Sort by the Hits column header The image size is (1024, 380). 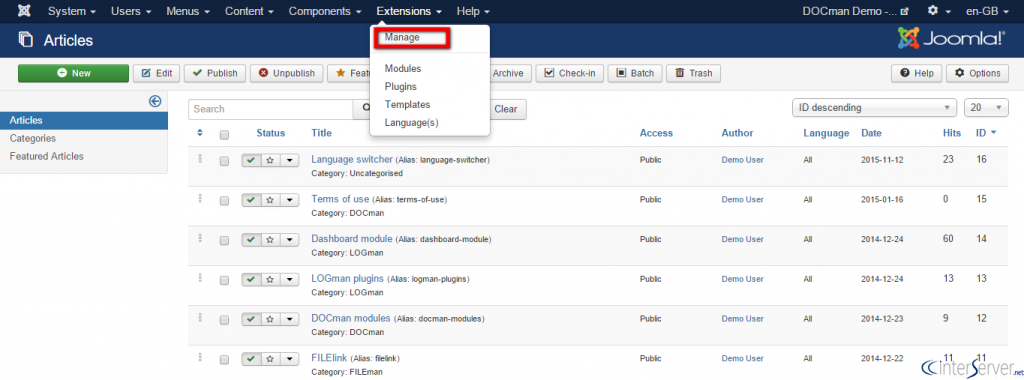pyautogui.click(x=952, y=133)
